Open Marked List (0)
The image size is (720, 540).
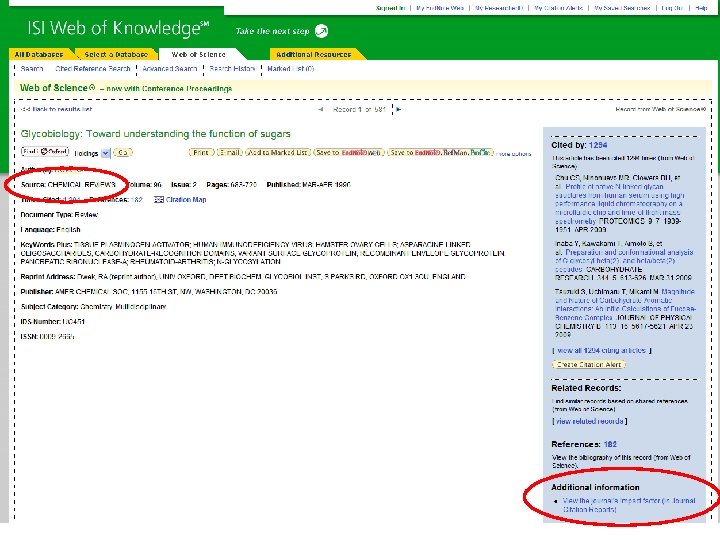(x=291, y=69)
